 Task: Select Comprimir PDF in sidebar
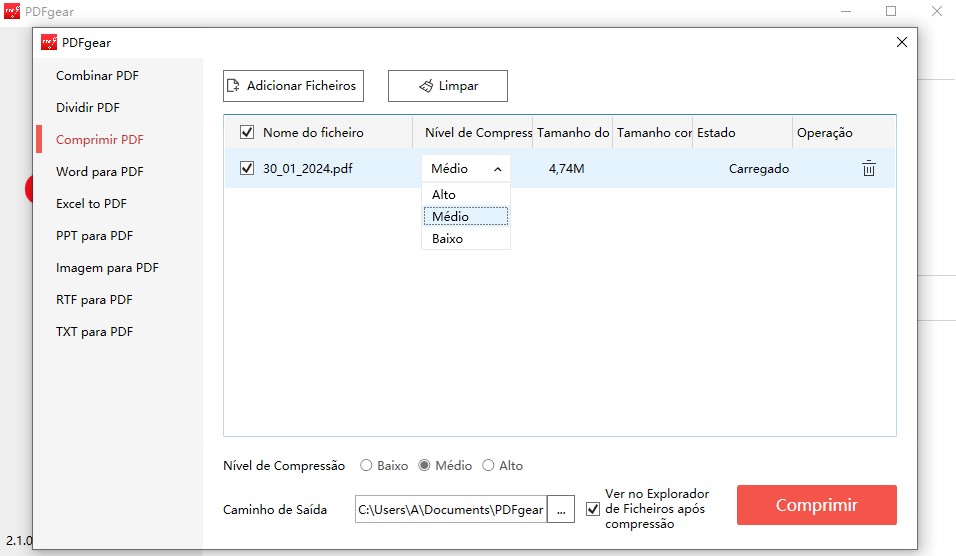click(99, 140)
